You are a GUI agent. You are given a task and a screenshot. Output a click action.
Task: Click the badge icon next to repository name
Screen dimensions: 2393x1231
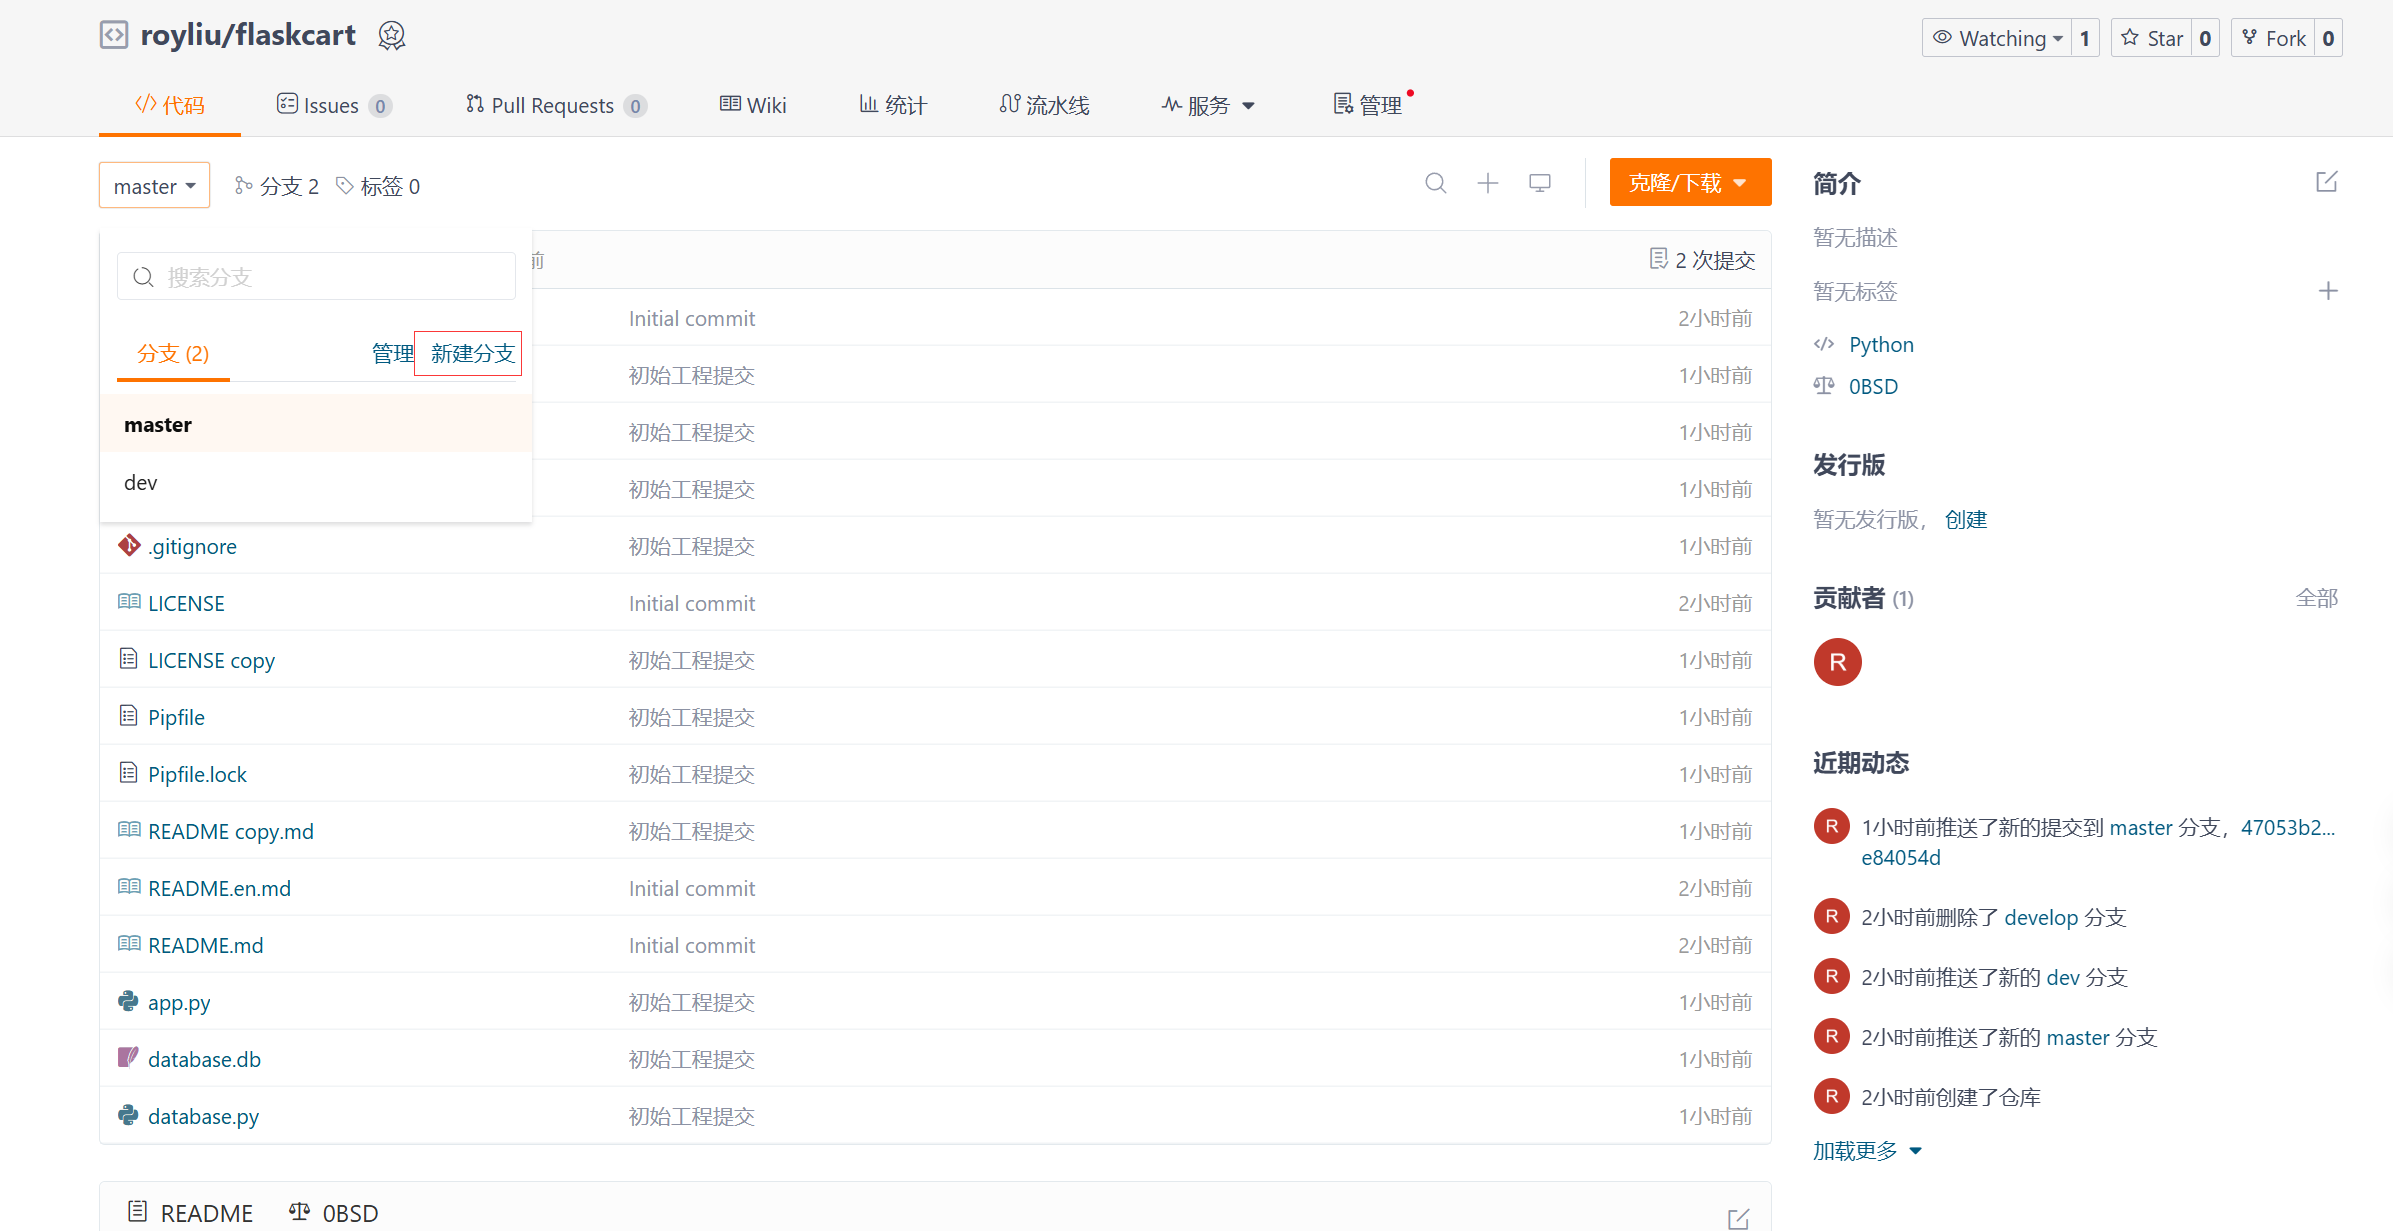click(x=392, y=36)
